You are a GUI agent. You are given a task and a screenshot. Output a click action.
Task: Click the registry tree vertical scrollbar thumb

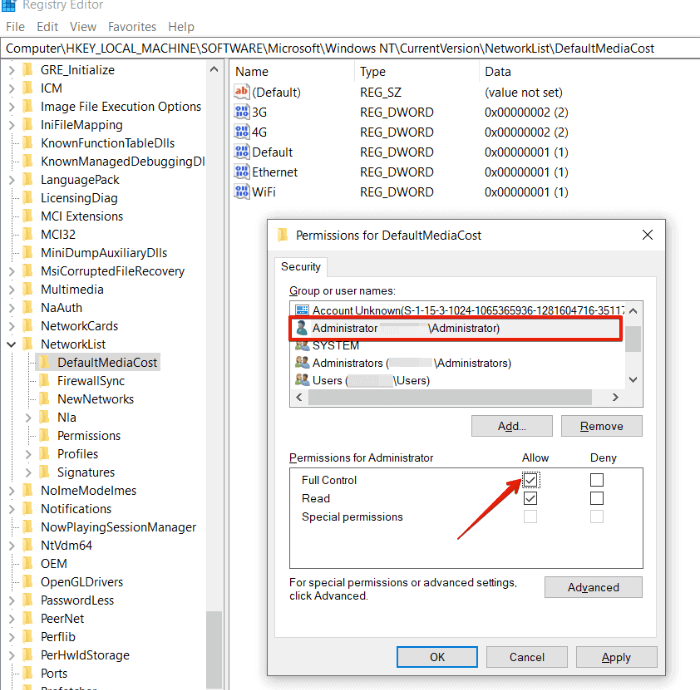[214, 650]
